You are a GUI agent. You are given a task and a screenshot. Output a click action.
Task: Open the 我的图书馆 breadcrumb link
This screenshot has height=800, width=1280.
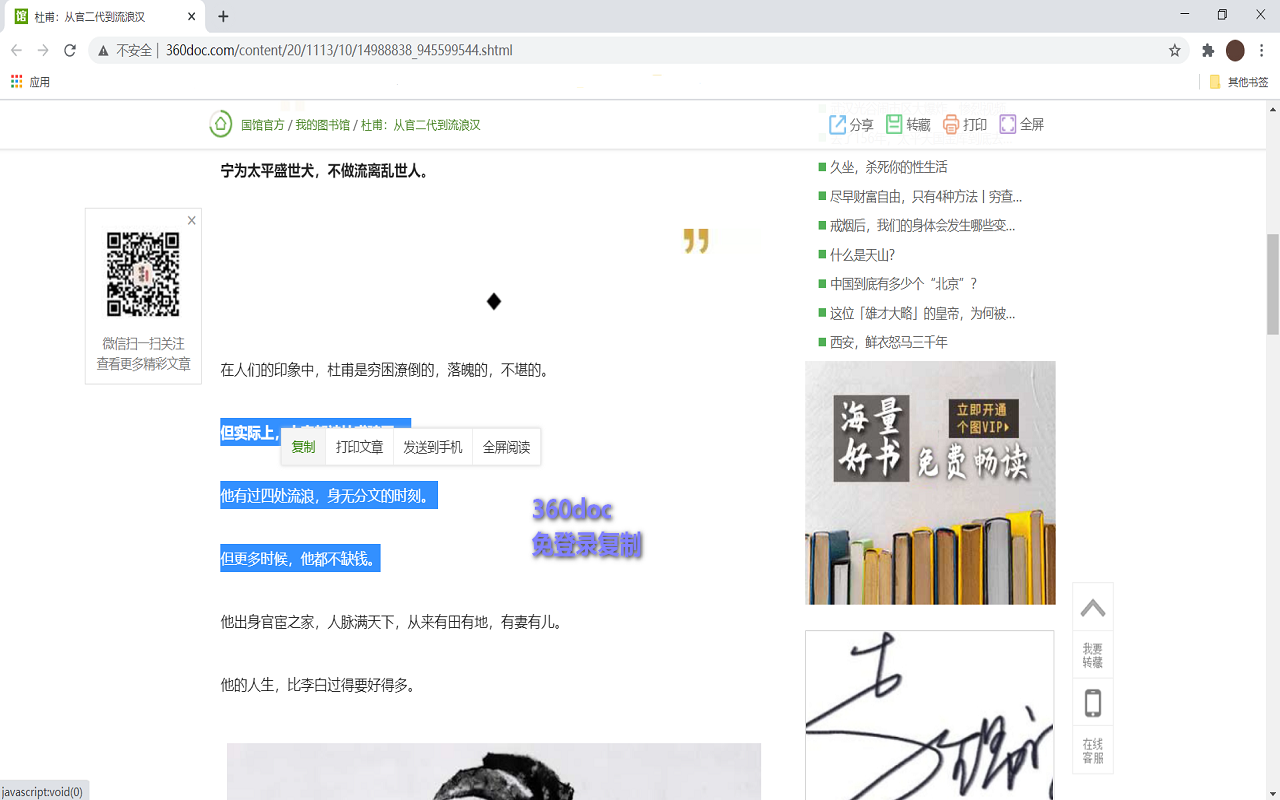322,125
